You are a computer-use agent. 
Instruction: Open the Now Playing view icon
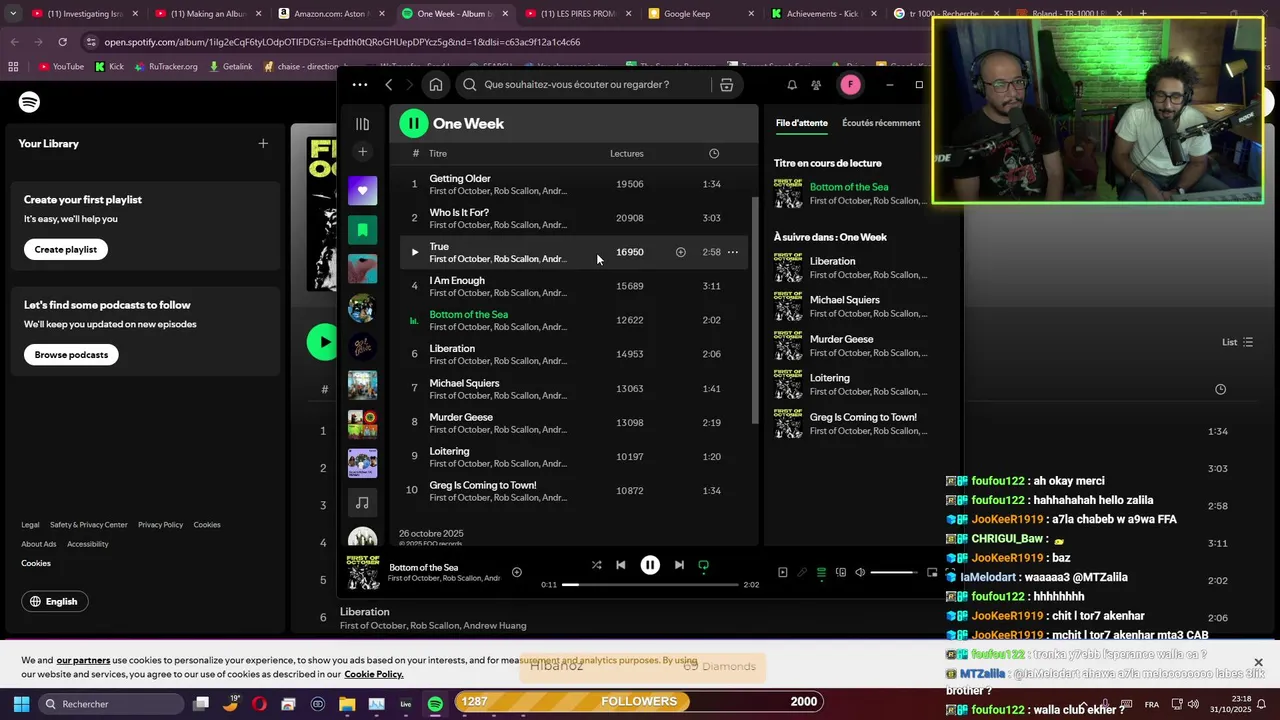click(x=782, y=573)
